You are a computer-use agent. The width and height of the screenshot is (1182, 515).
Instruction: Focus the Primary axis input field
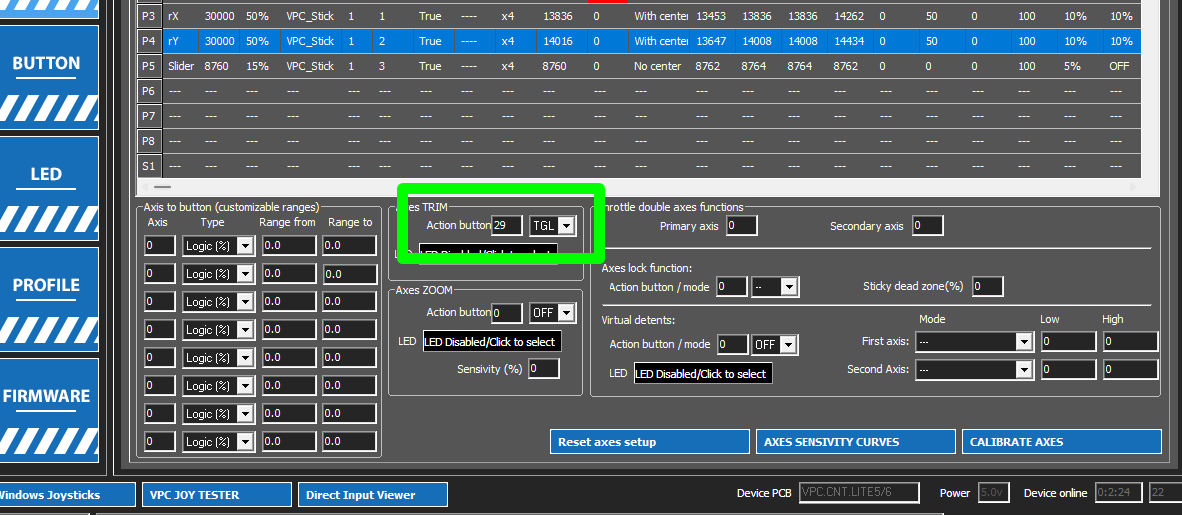pos(742,225)
